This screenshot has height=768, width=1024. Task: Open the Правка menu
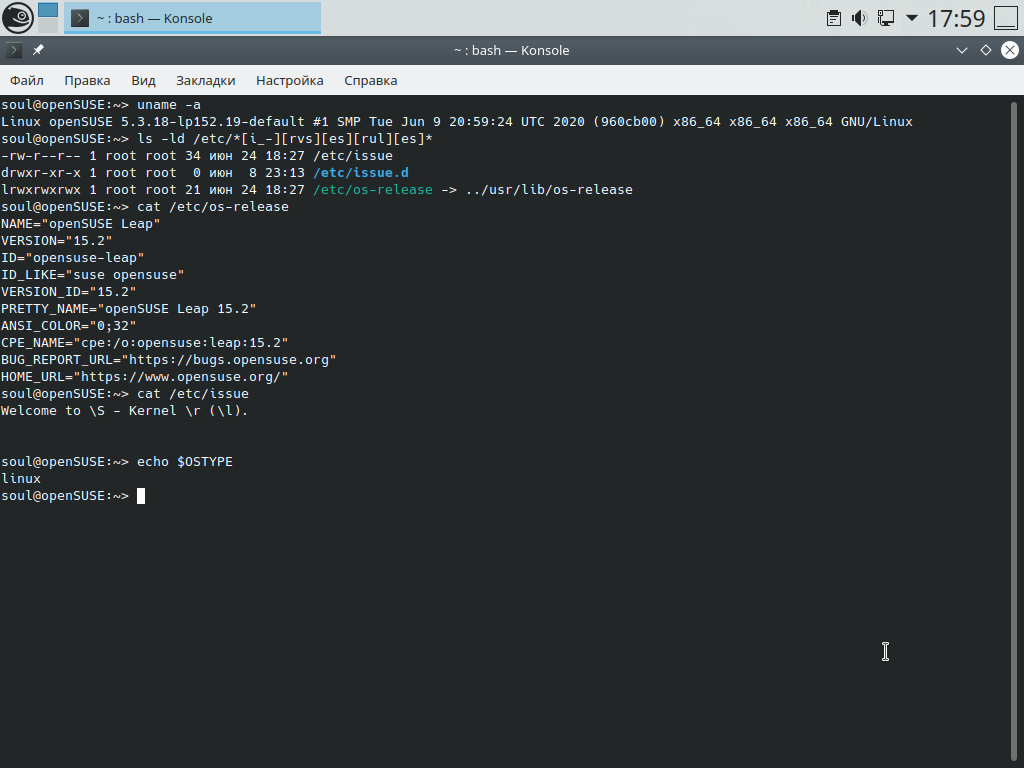click(87, 80)
